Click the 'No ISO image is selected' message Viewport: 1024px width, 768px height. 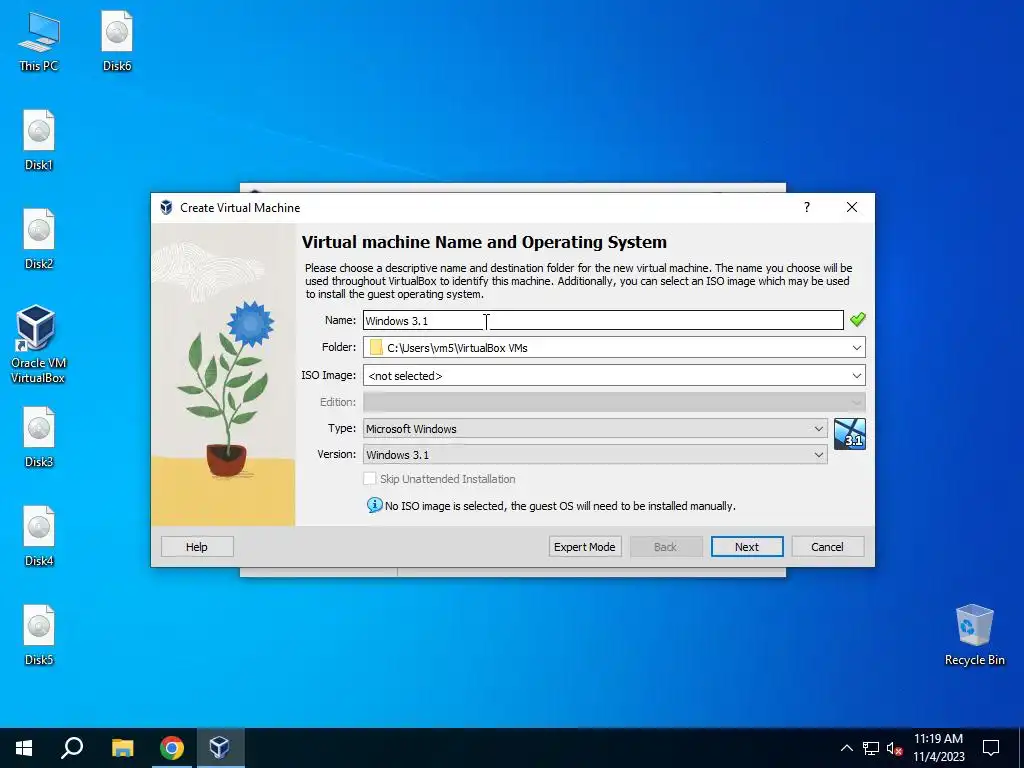[x=560, y=506]
